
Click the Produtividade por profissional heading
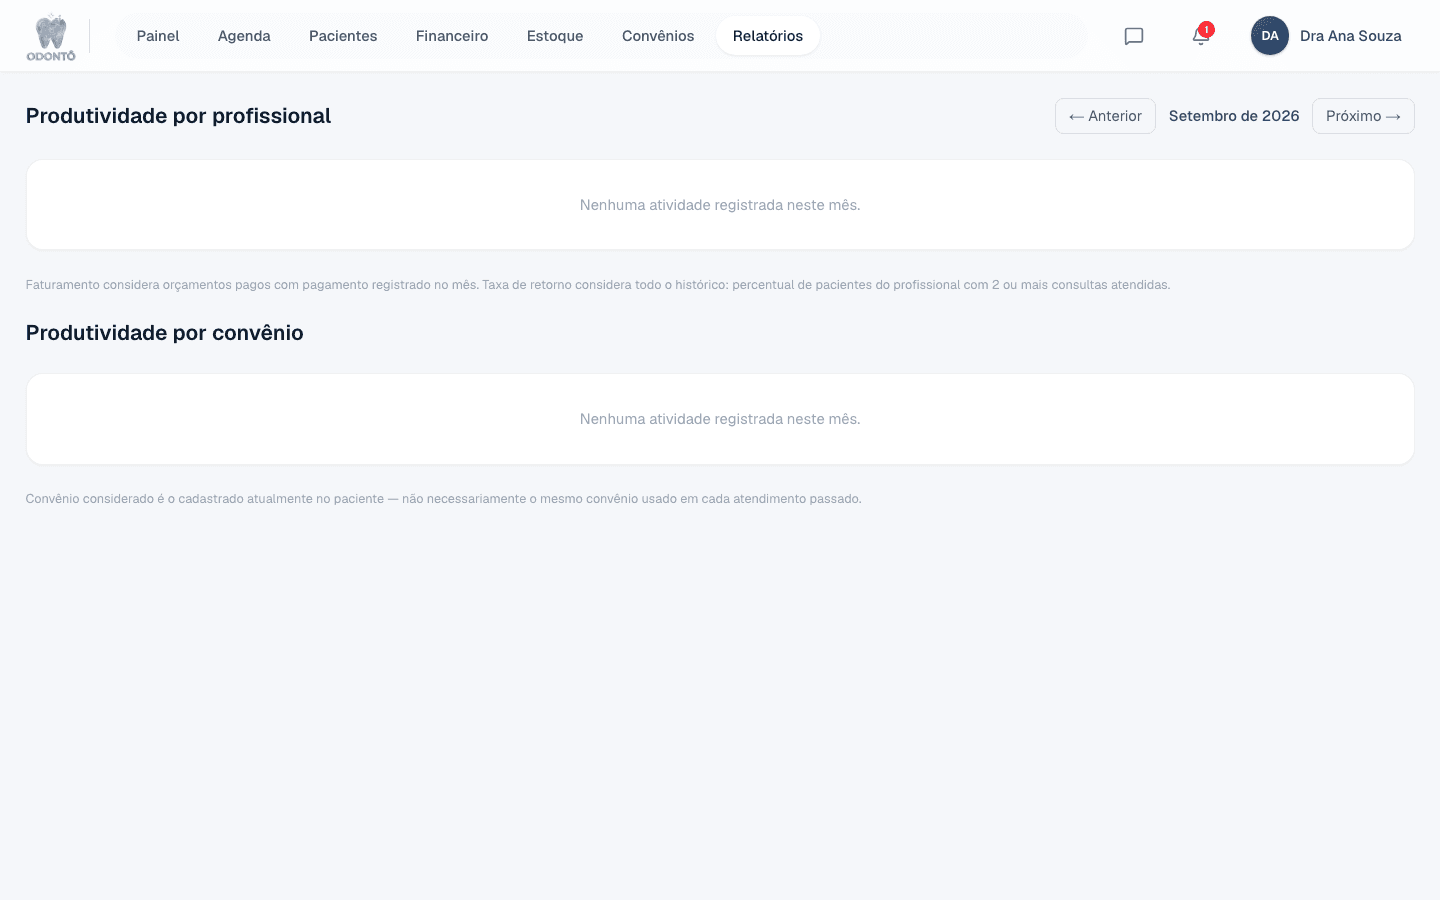(178, 116)
